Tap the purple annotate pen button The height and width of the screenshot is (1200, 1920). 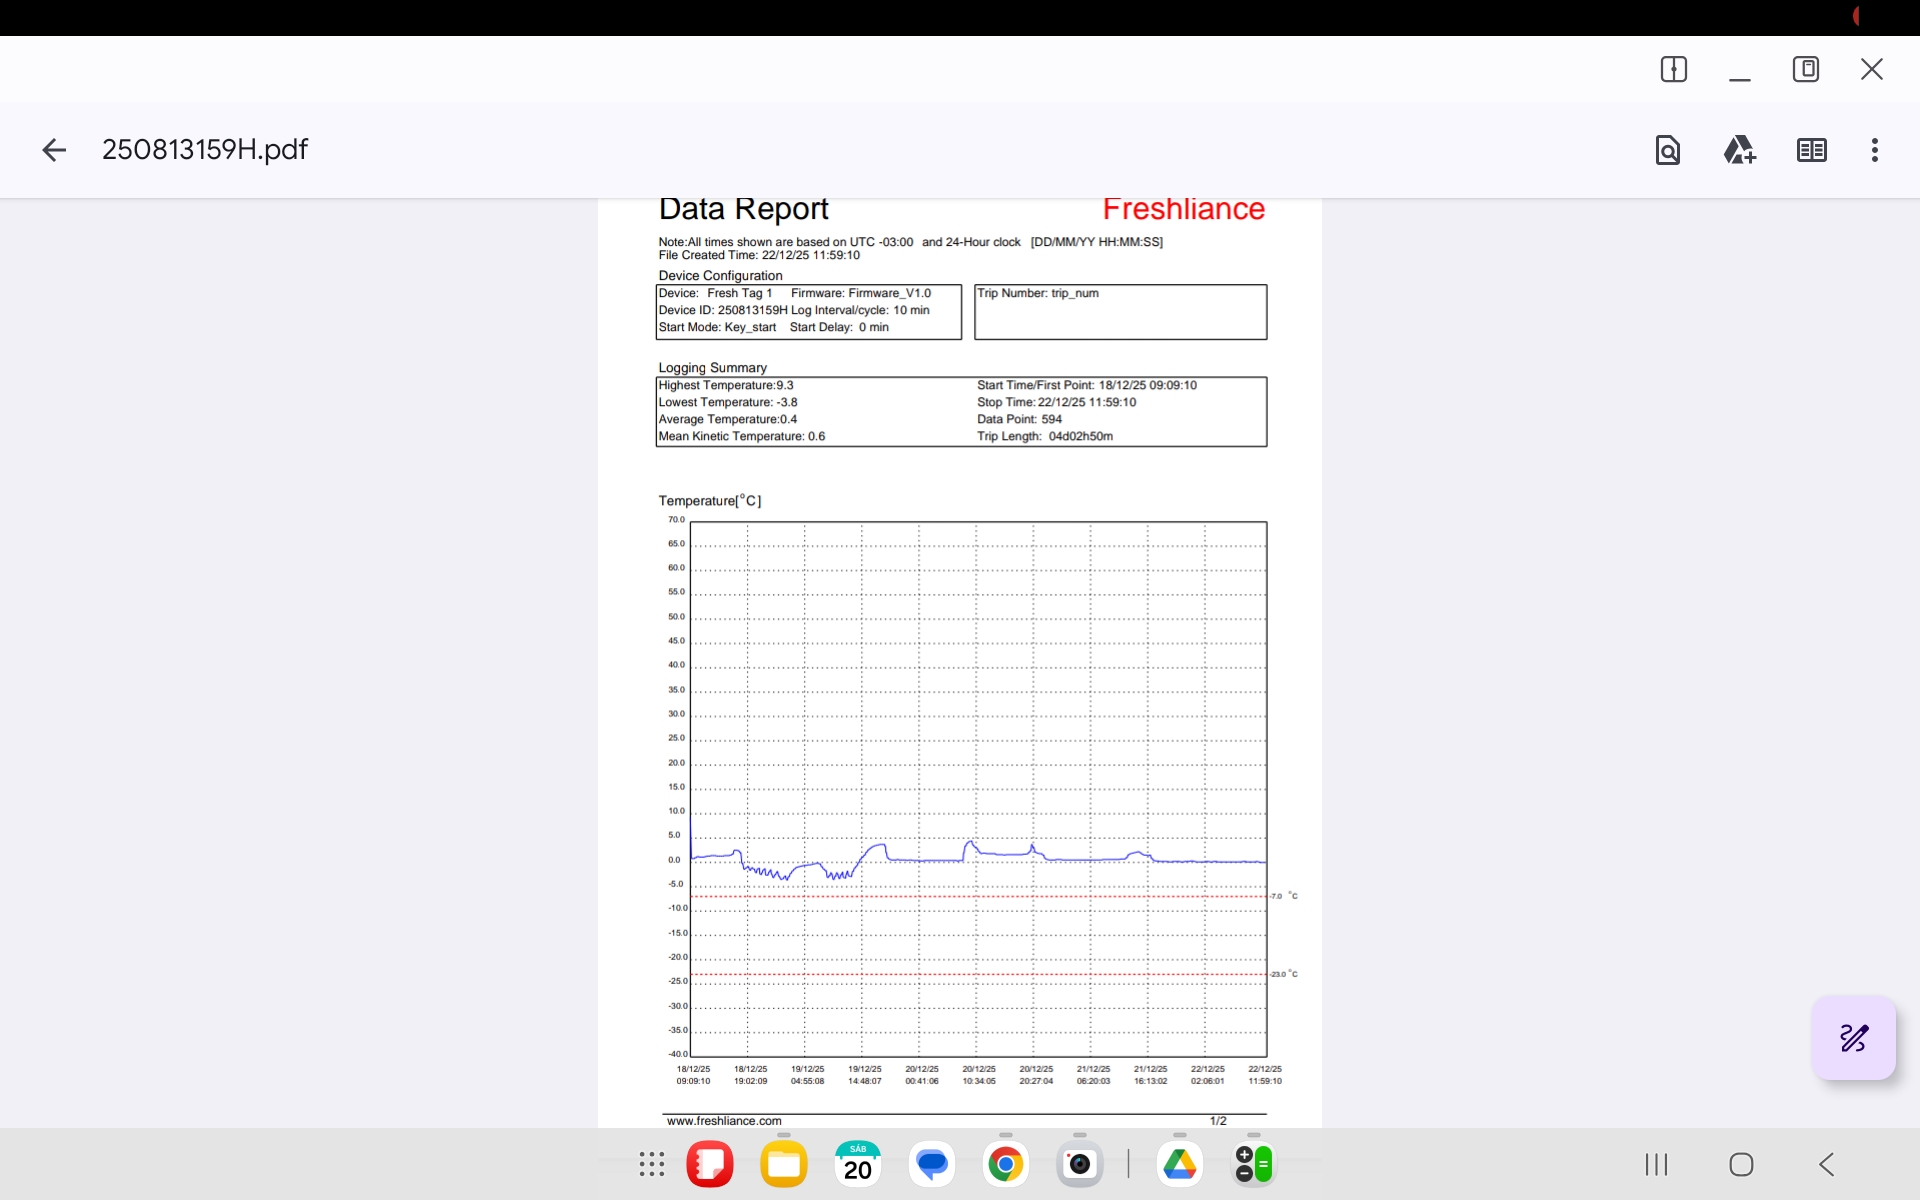click(x=1853, y=1038)
